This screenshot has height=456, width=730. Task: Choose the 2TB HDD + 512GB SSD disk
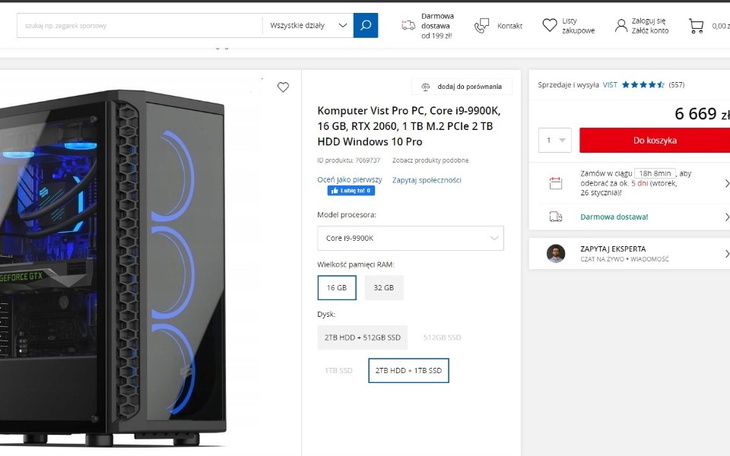click(362, 338)
